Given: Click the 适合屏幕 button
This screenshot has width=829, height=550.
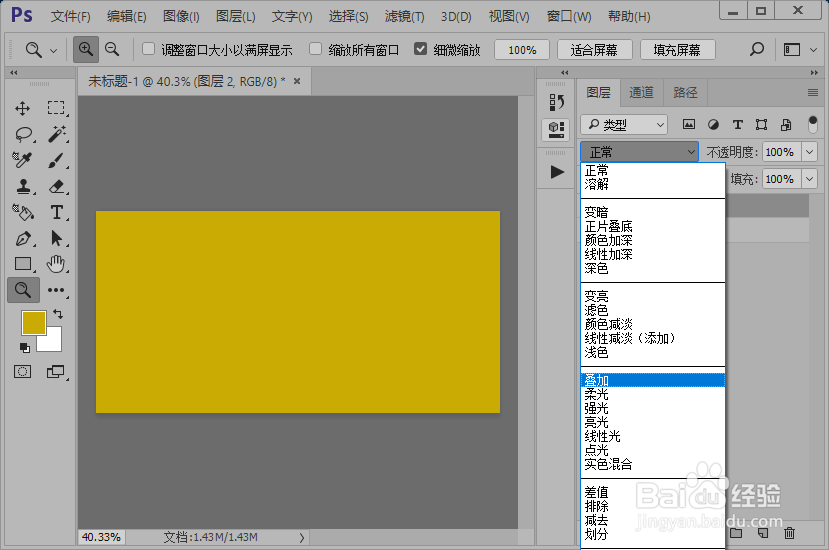Looking at the screenshot, I should (594, 50).
